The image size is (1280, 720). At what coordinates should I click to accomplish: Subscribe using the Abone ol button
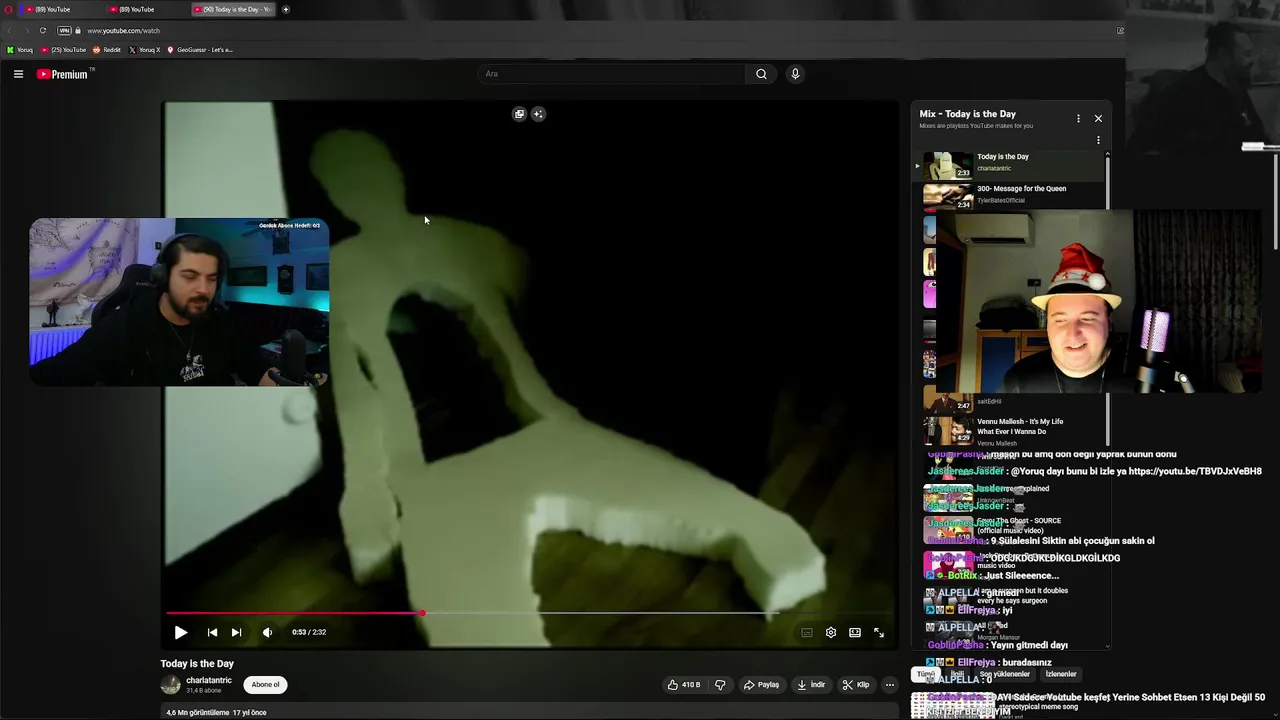(x=266, y=685)
